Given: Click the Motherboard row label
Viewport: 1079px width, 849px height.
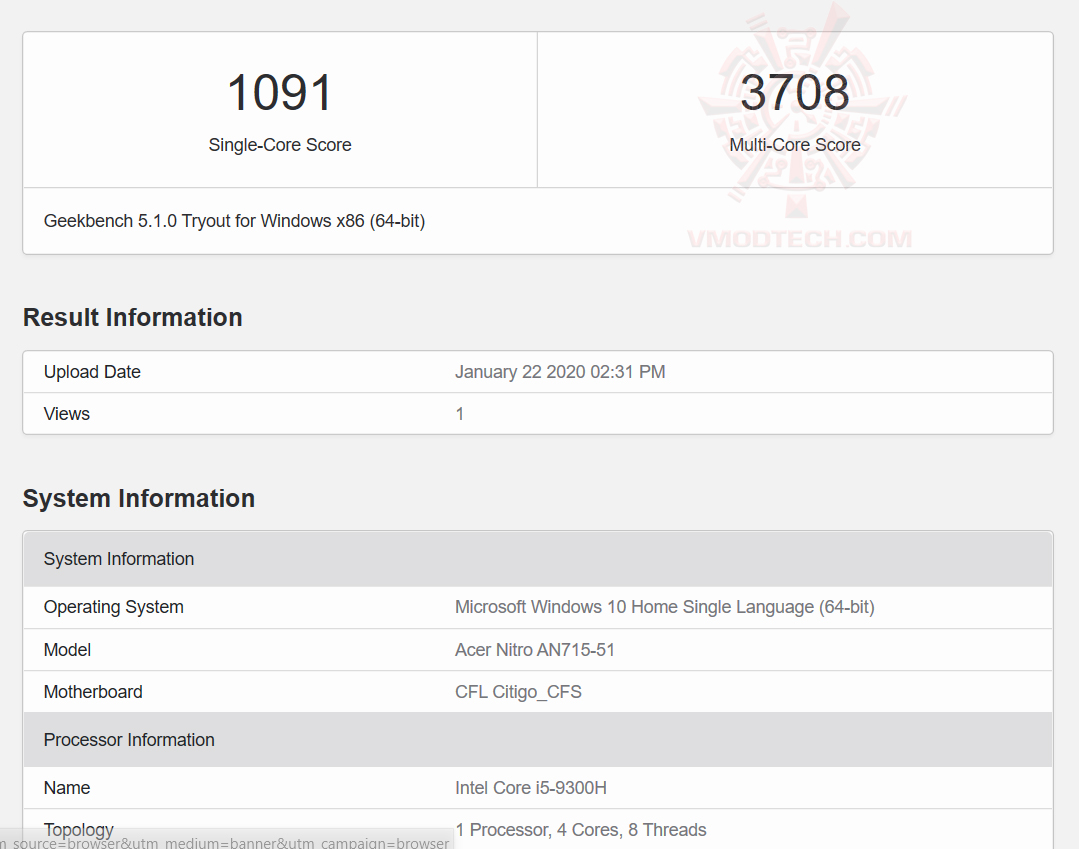Looking at the screenshot, I should click(x=93, y=691).
